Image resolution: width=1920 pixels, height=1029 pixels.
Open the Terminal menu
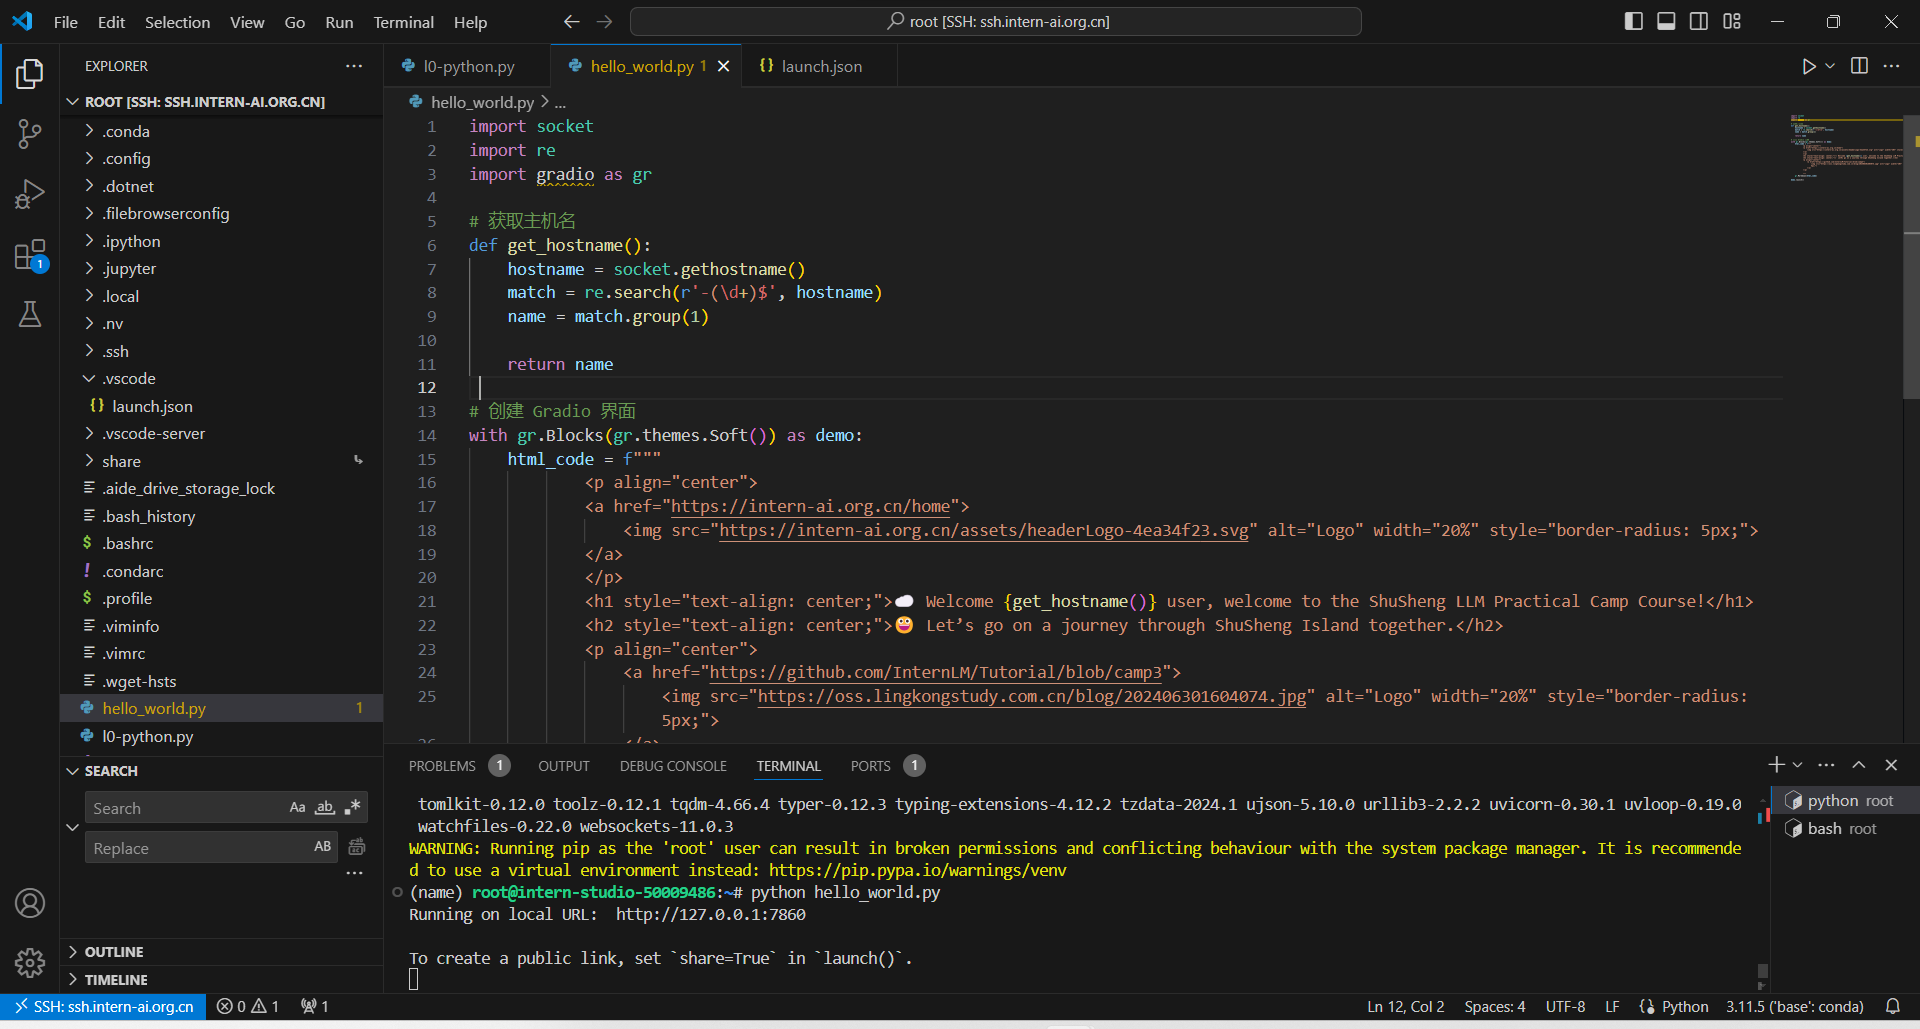point(404,22)
